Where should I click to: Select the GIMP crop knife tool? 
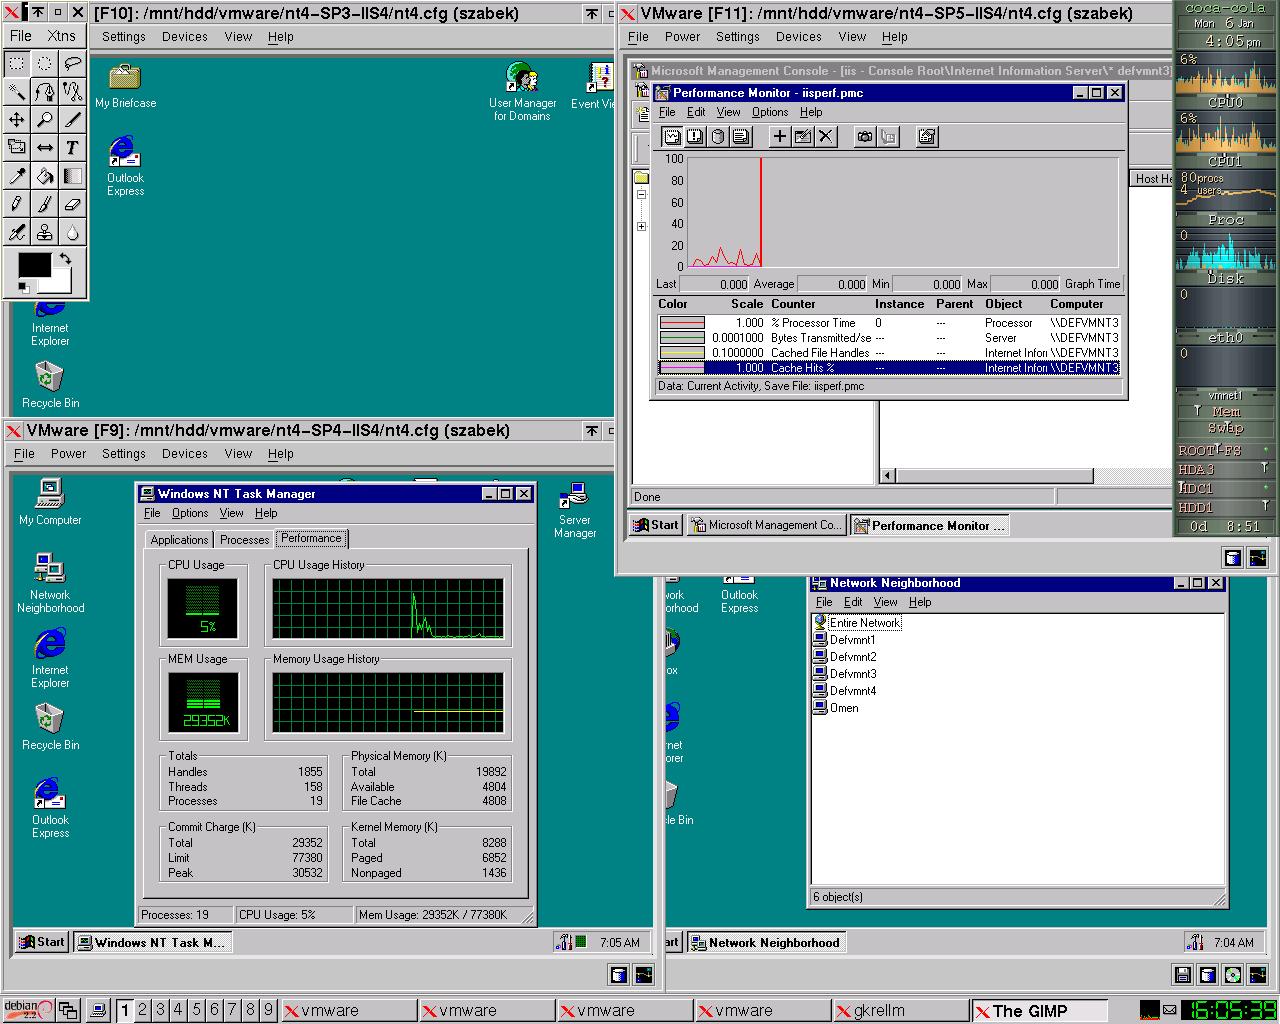(72, 119)
